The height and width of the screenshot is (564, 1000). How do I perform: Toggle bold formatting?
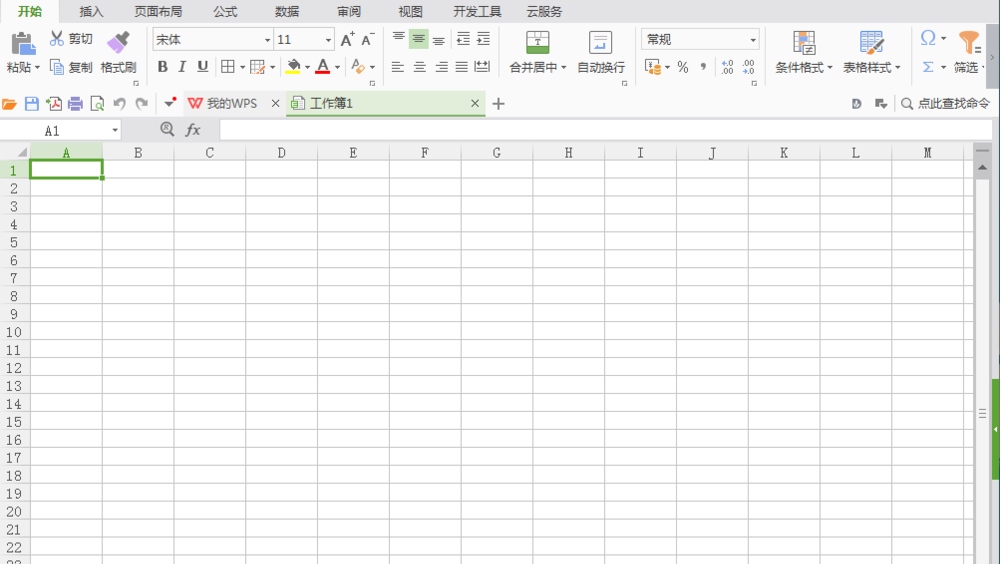point(163,66)
